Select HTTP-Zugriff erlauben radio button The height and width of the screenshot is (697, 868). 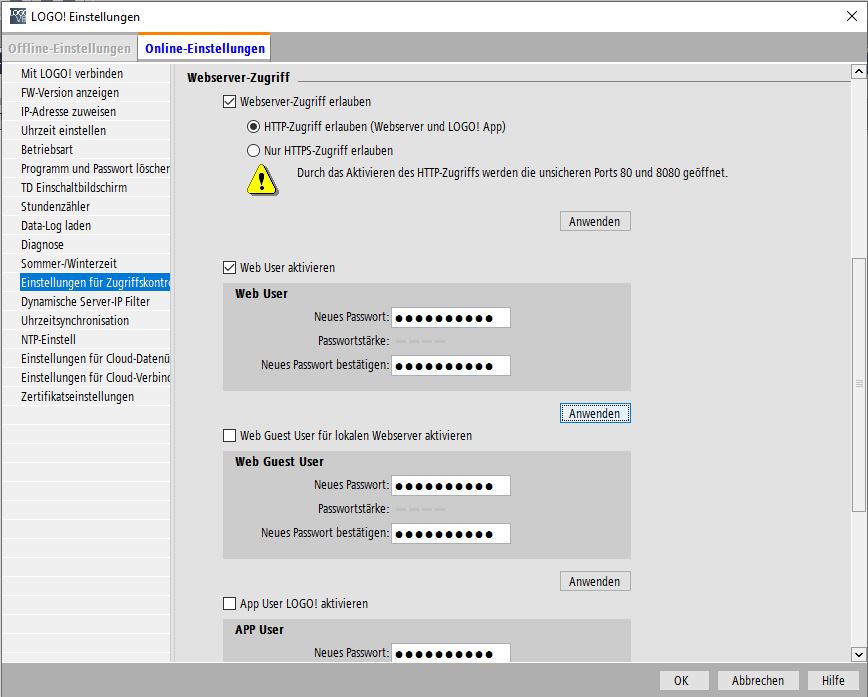click(x=253, y=127)
